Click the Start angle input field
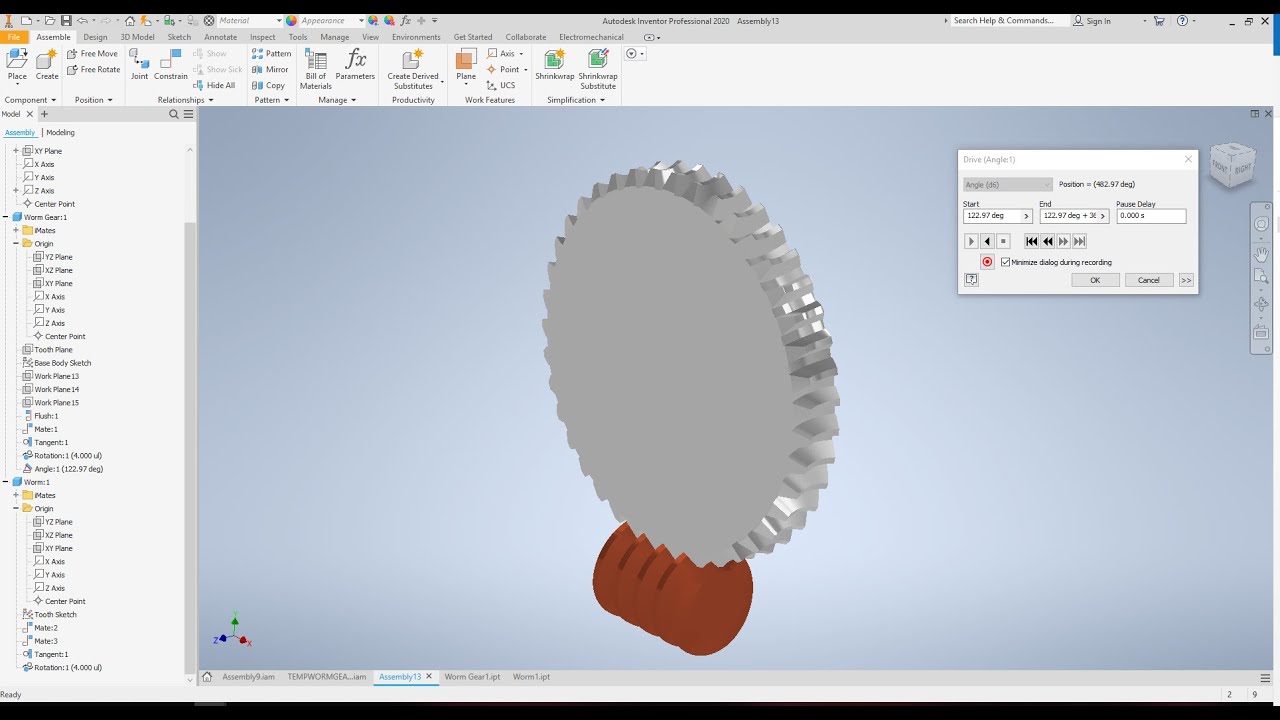This screenshot has width=1280, height=720. point(992,216)
